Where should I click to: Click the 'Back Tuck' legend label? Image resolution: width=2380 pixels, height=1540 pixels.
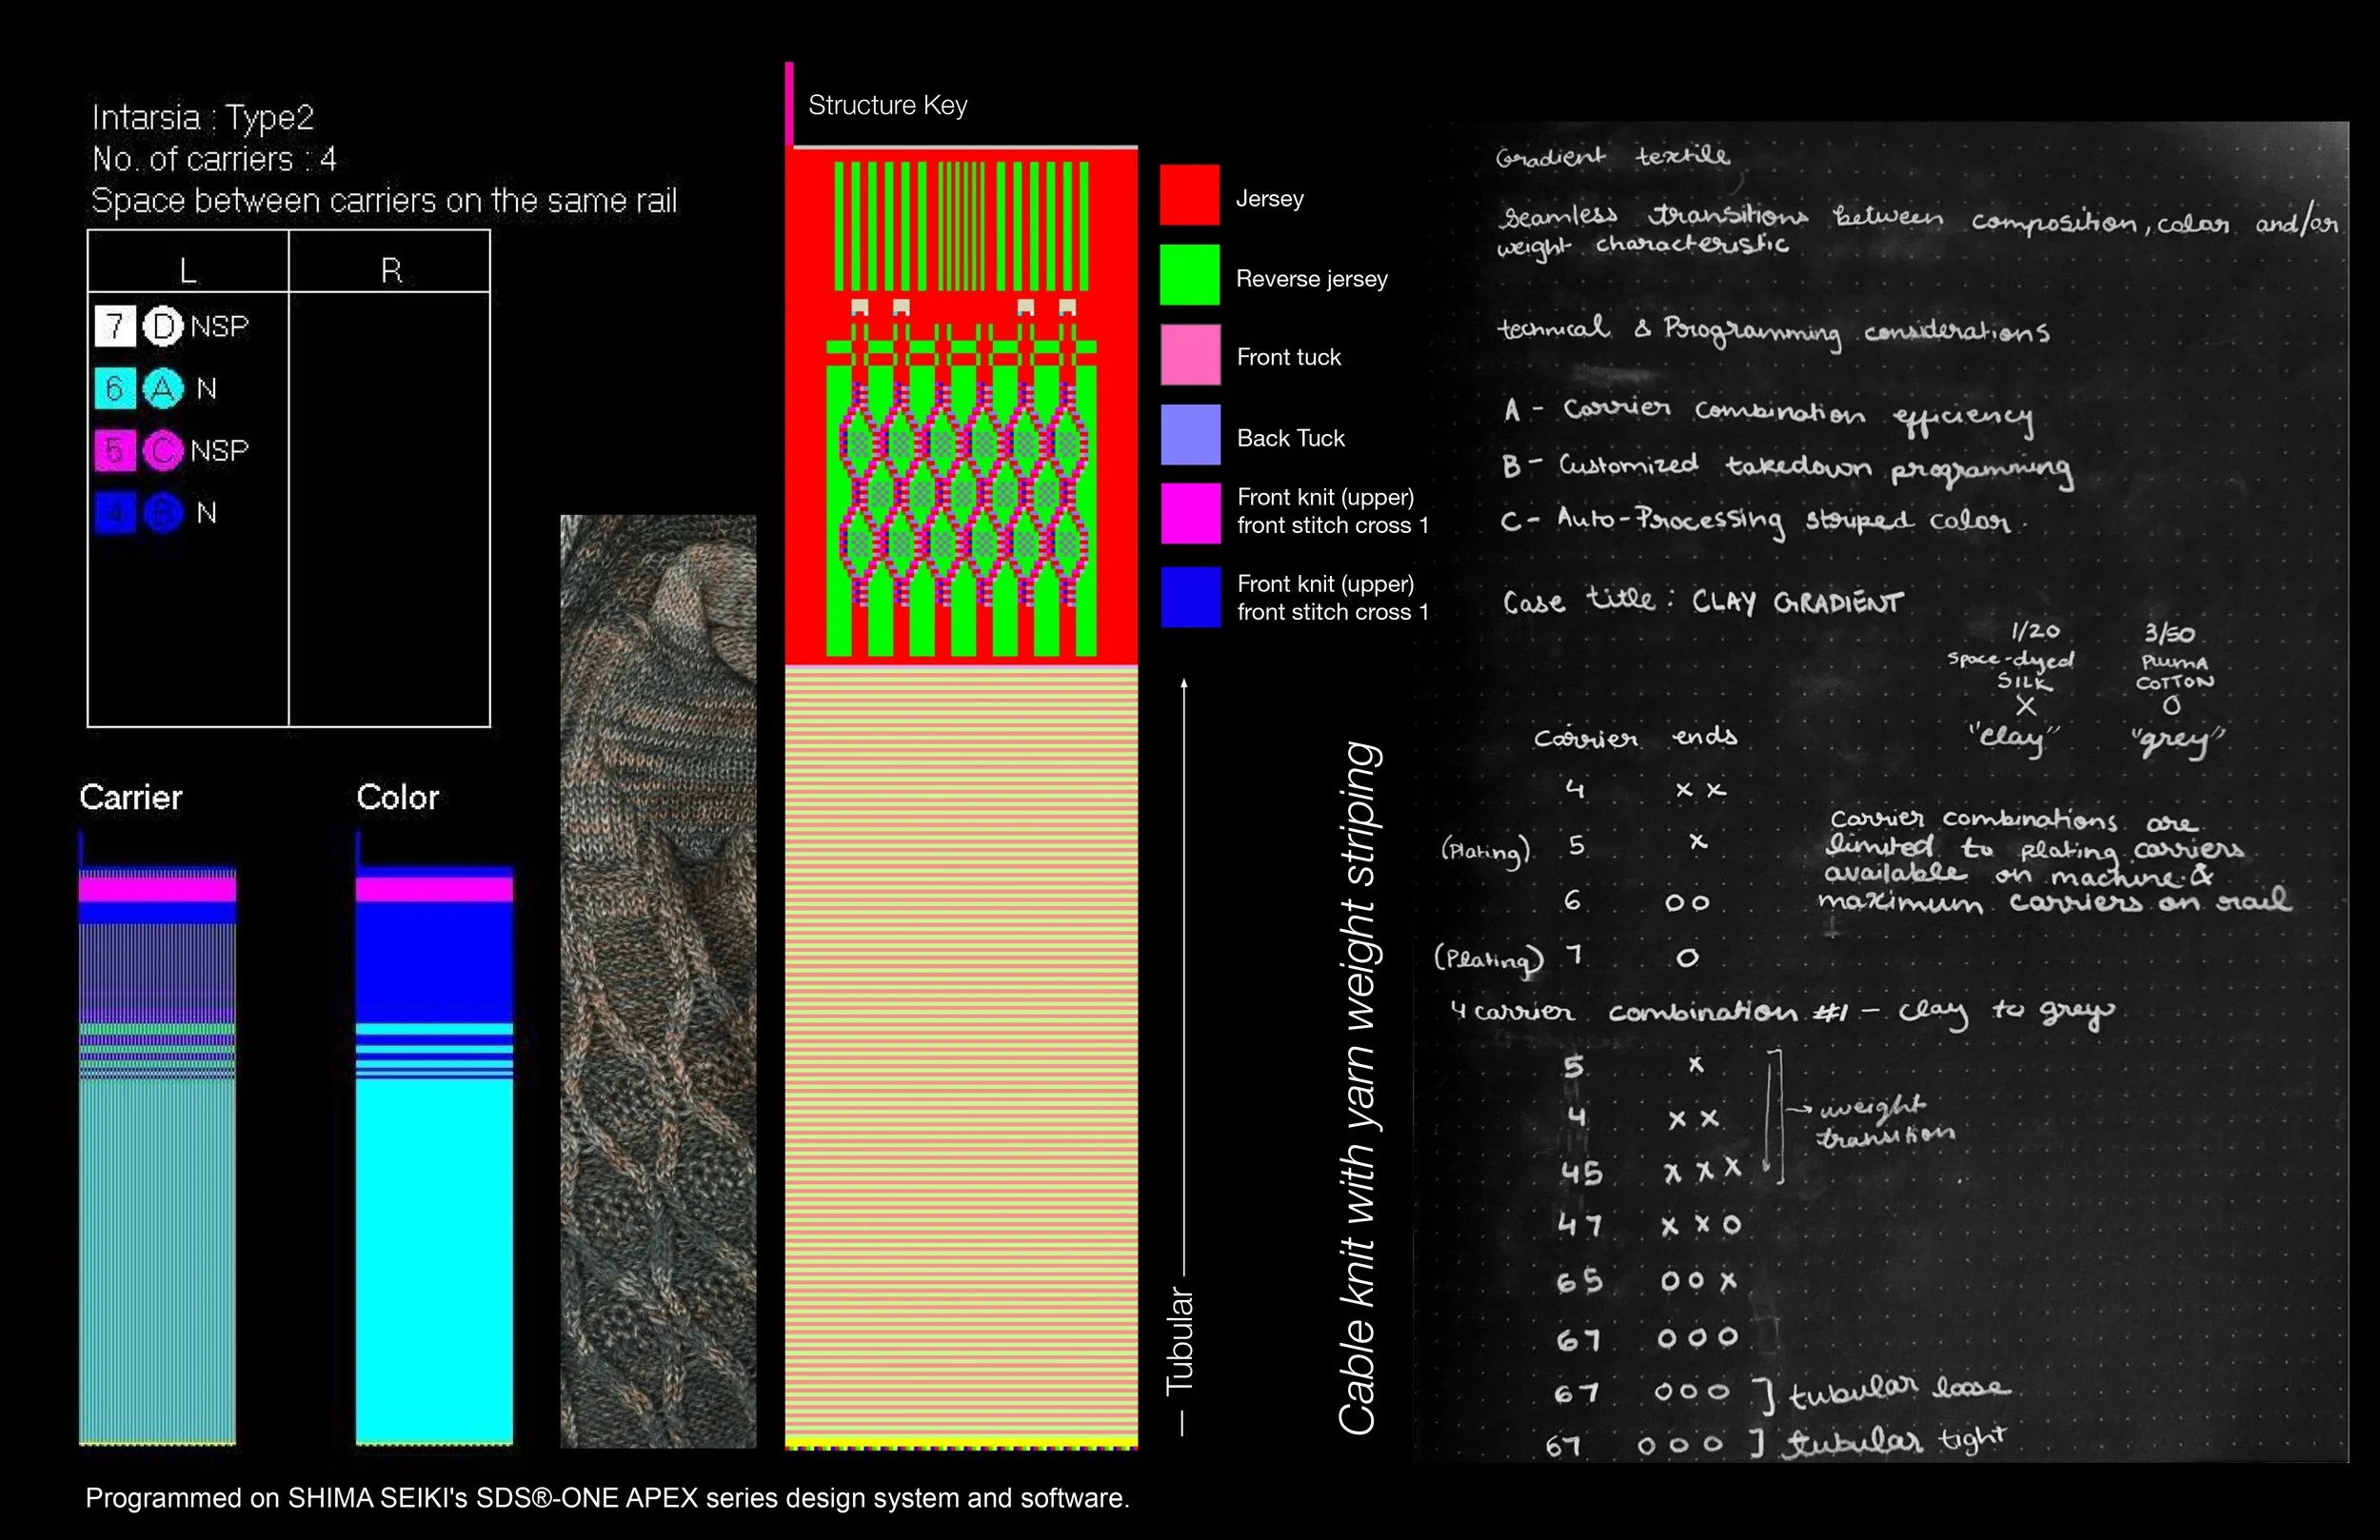[x=1291, y=438]
